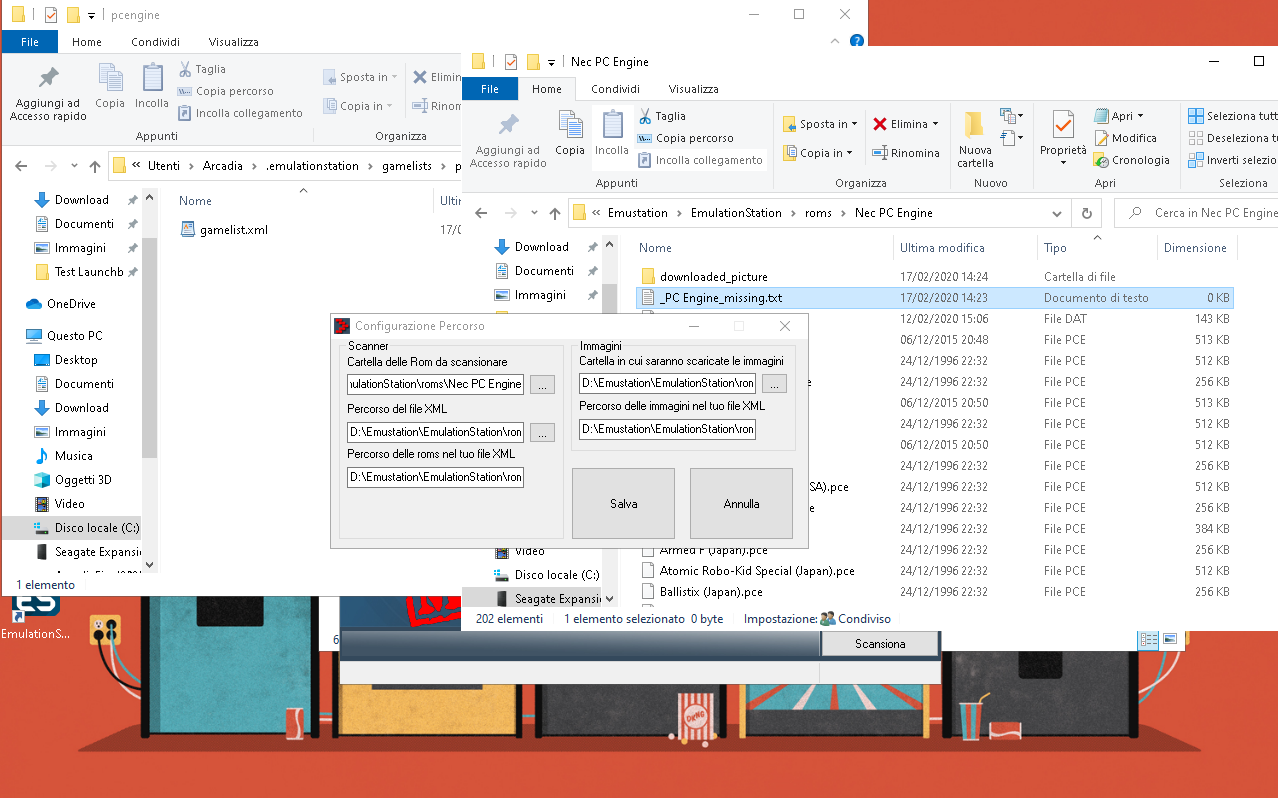This screenshot has width=1278, height=798.
Task: Click Copia percorso in Nec PC Engine ribbon
Action: tap(686, 138)
